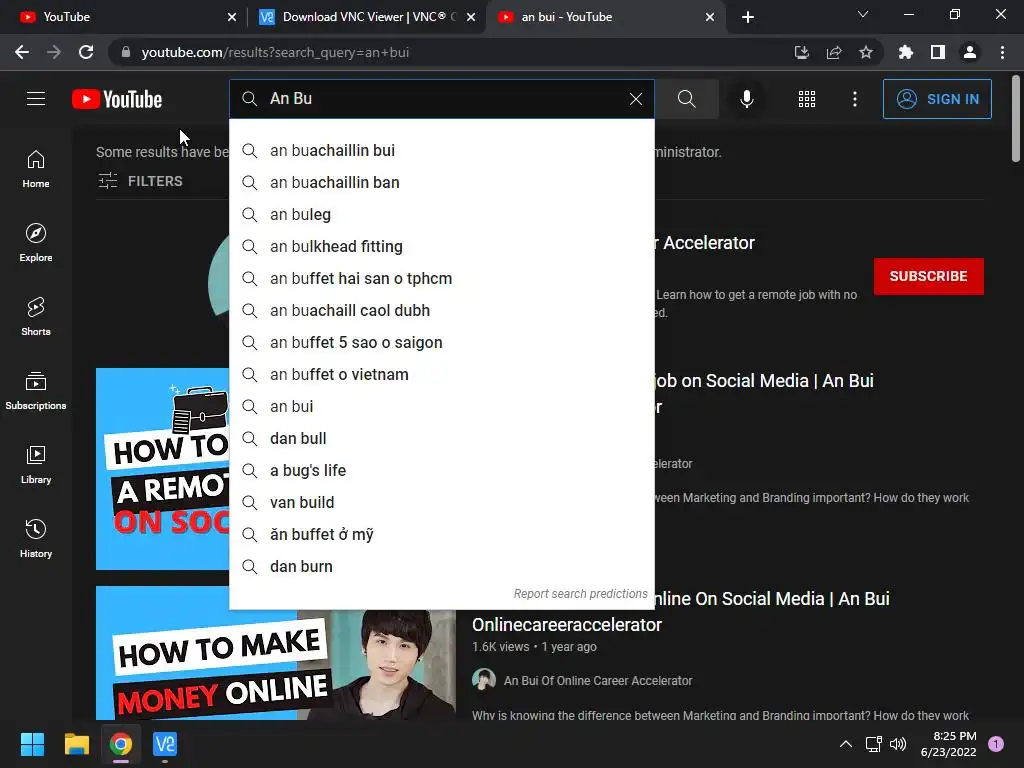Toggle Chrome side panel
Image resolution: width=1024 pixels, height=768 pixels.
coord(938,52)
